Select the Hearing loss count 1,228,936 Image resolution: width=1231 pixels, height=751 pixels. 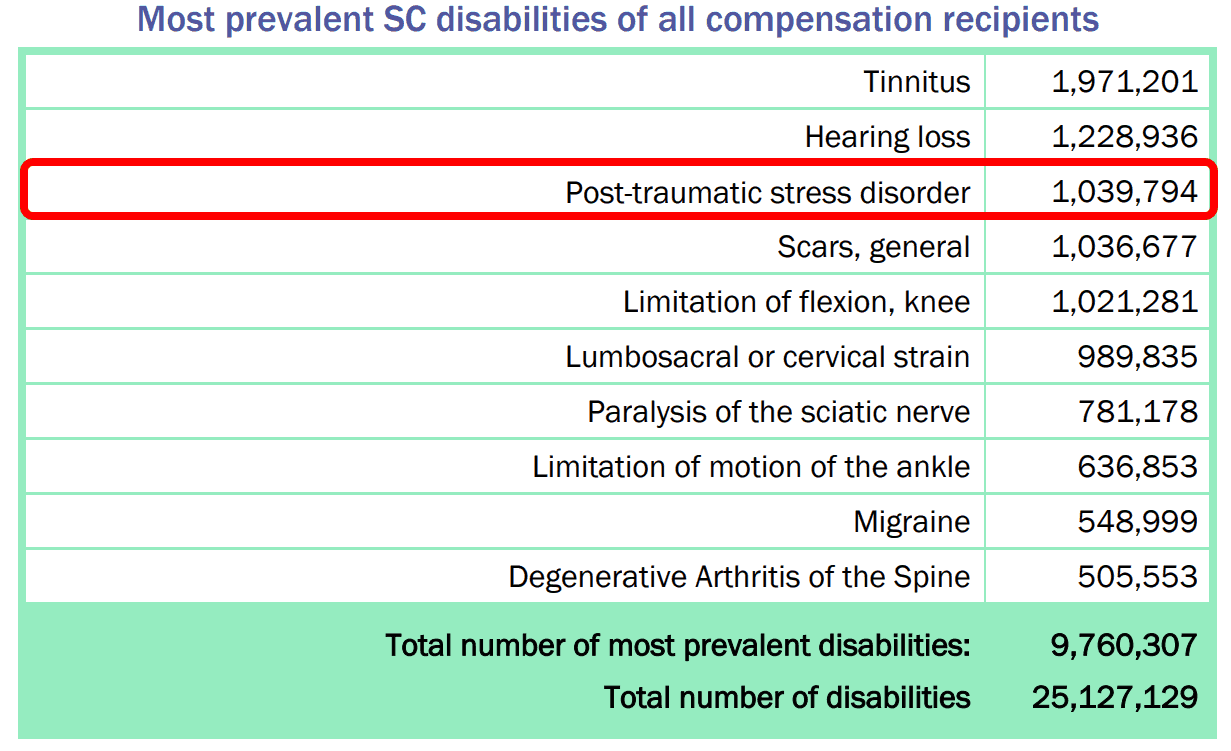pos(1124,137)
